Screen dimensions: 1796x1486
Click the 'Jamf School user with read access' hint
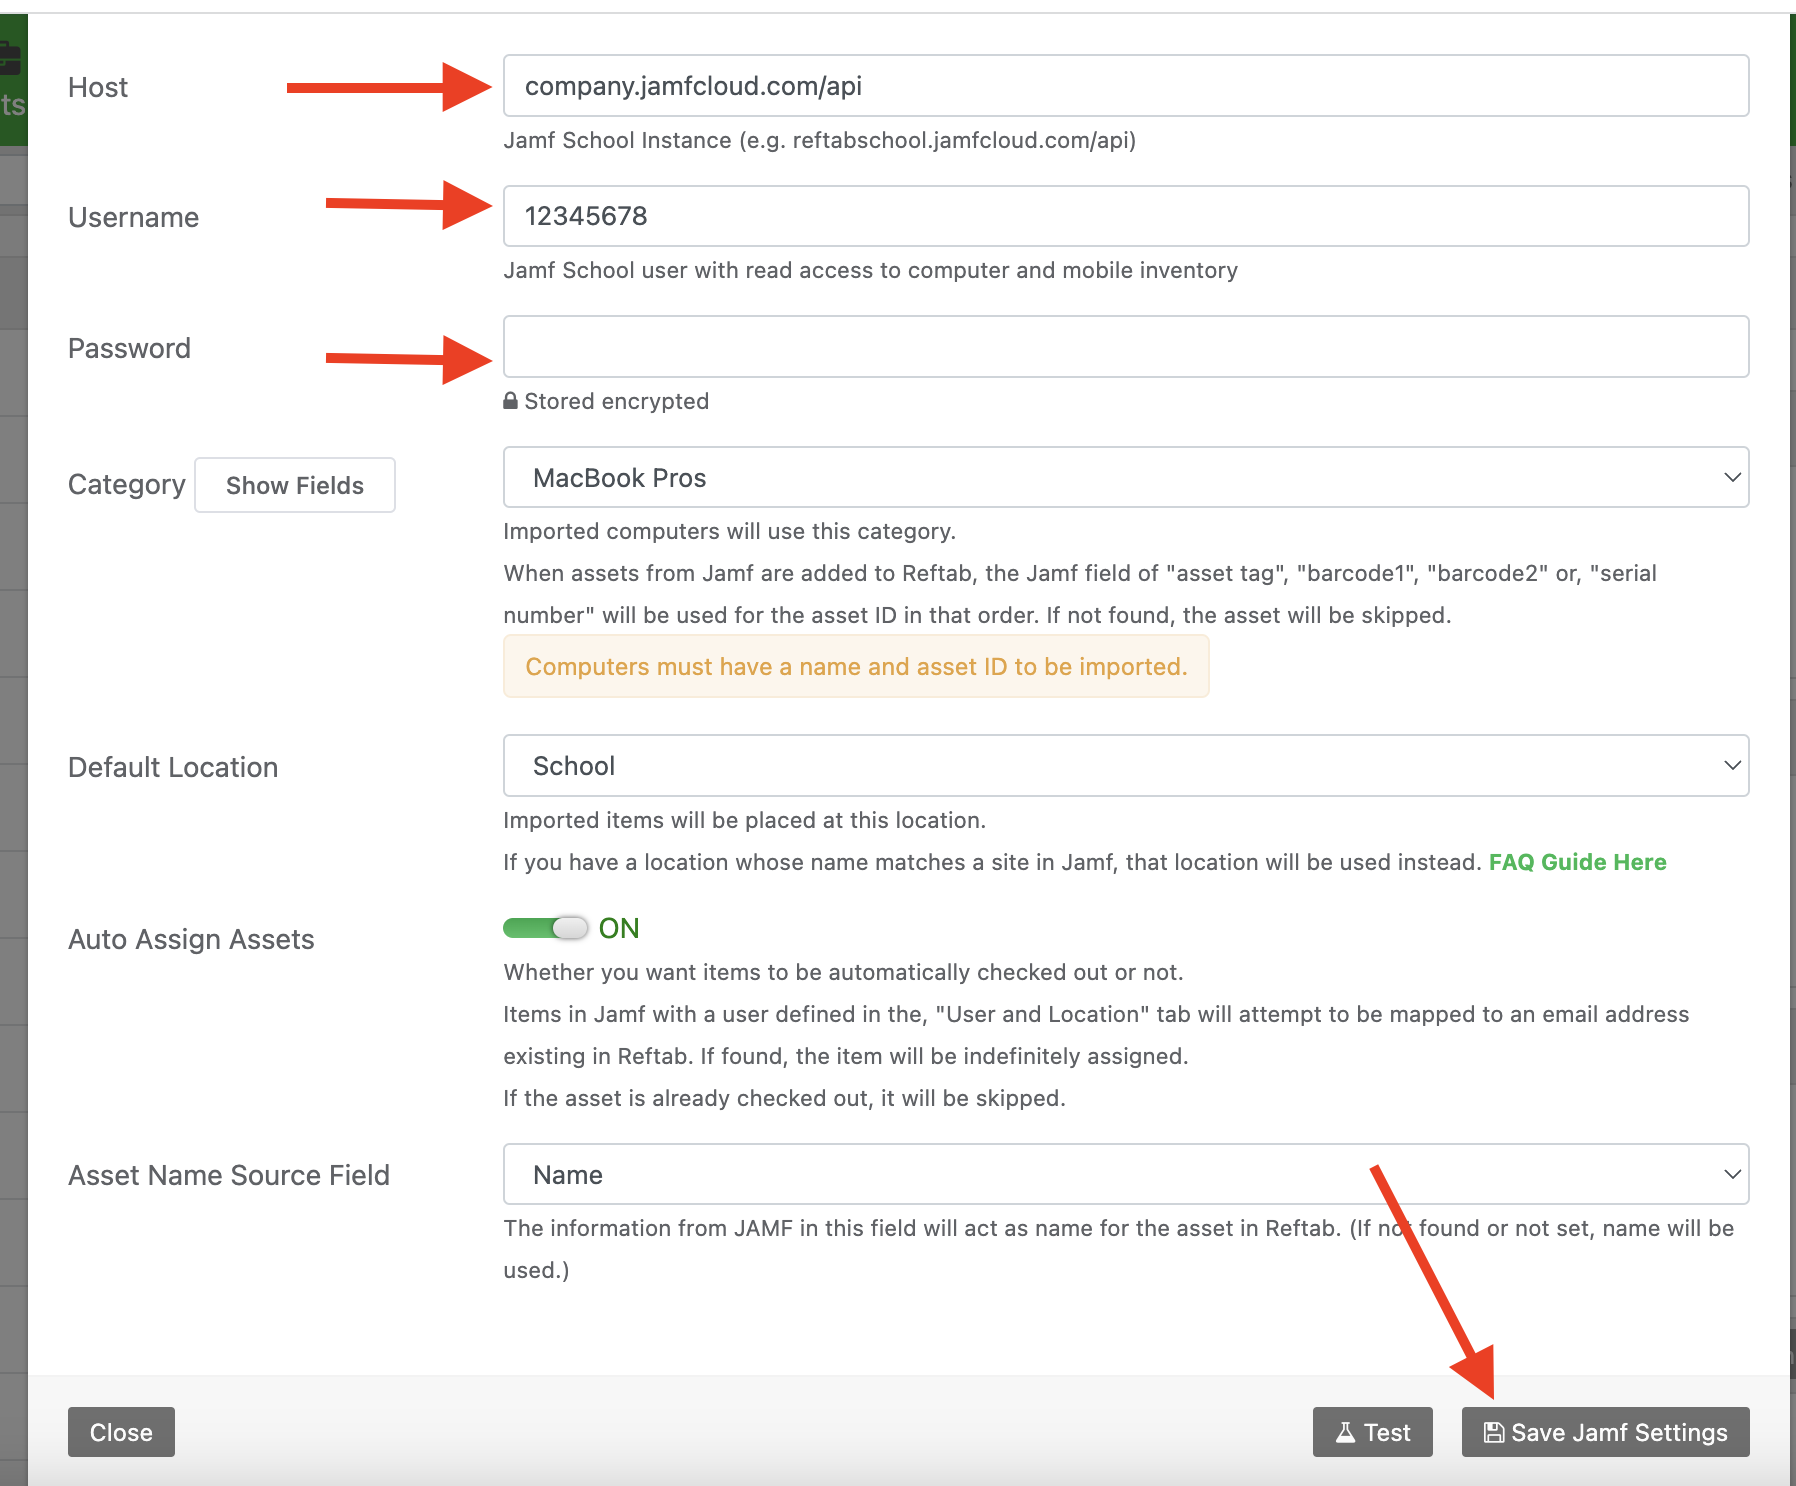coord(871,270)
